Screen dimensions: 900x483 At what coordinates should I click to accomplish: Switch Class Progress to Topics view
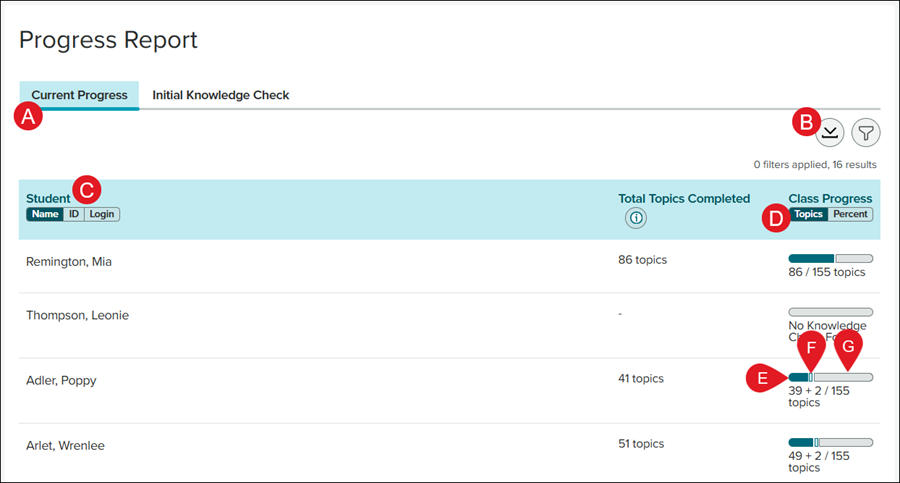point(808,214)
